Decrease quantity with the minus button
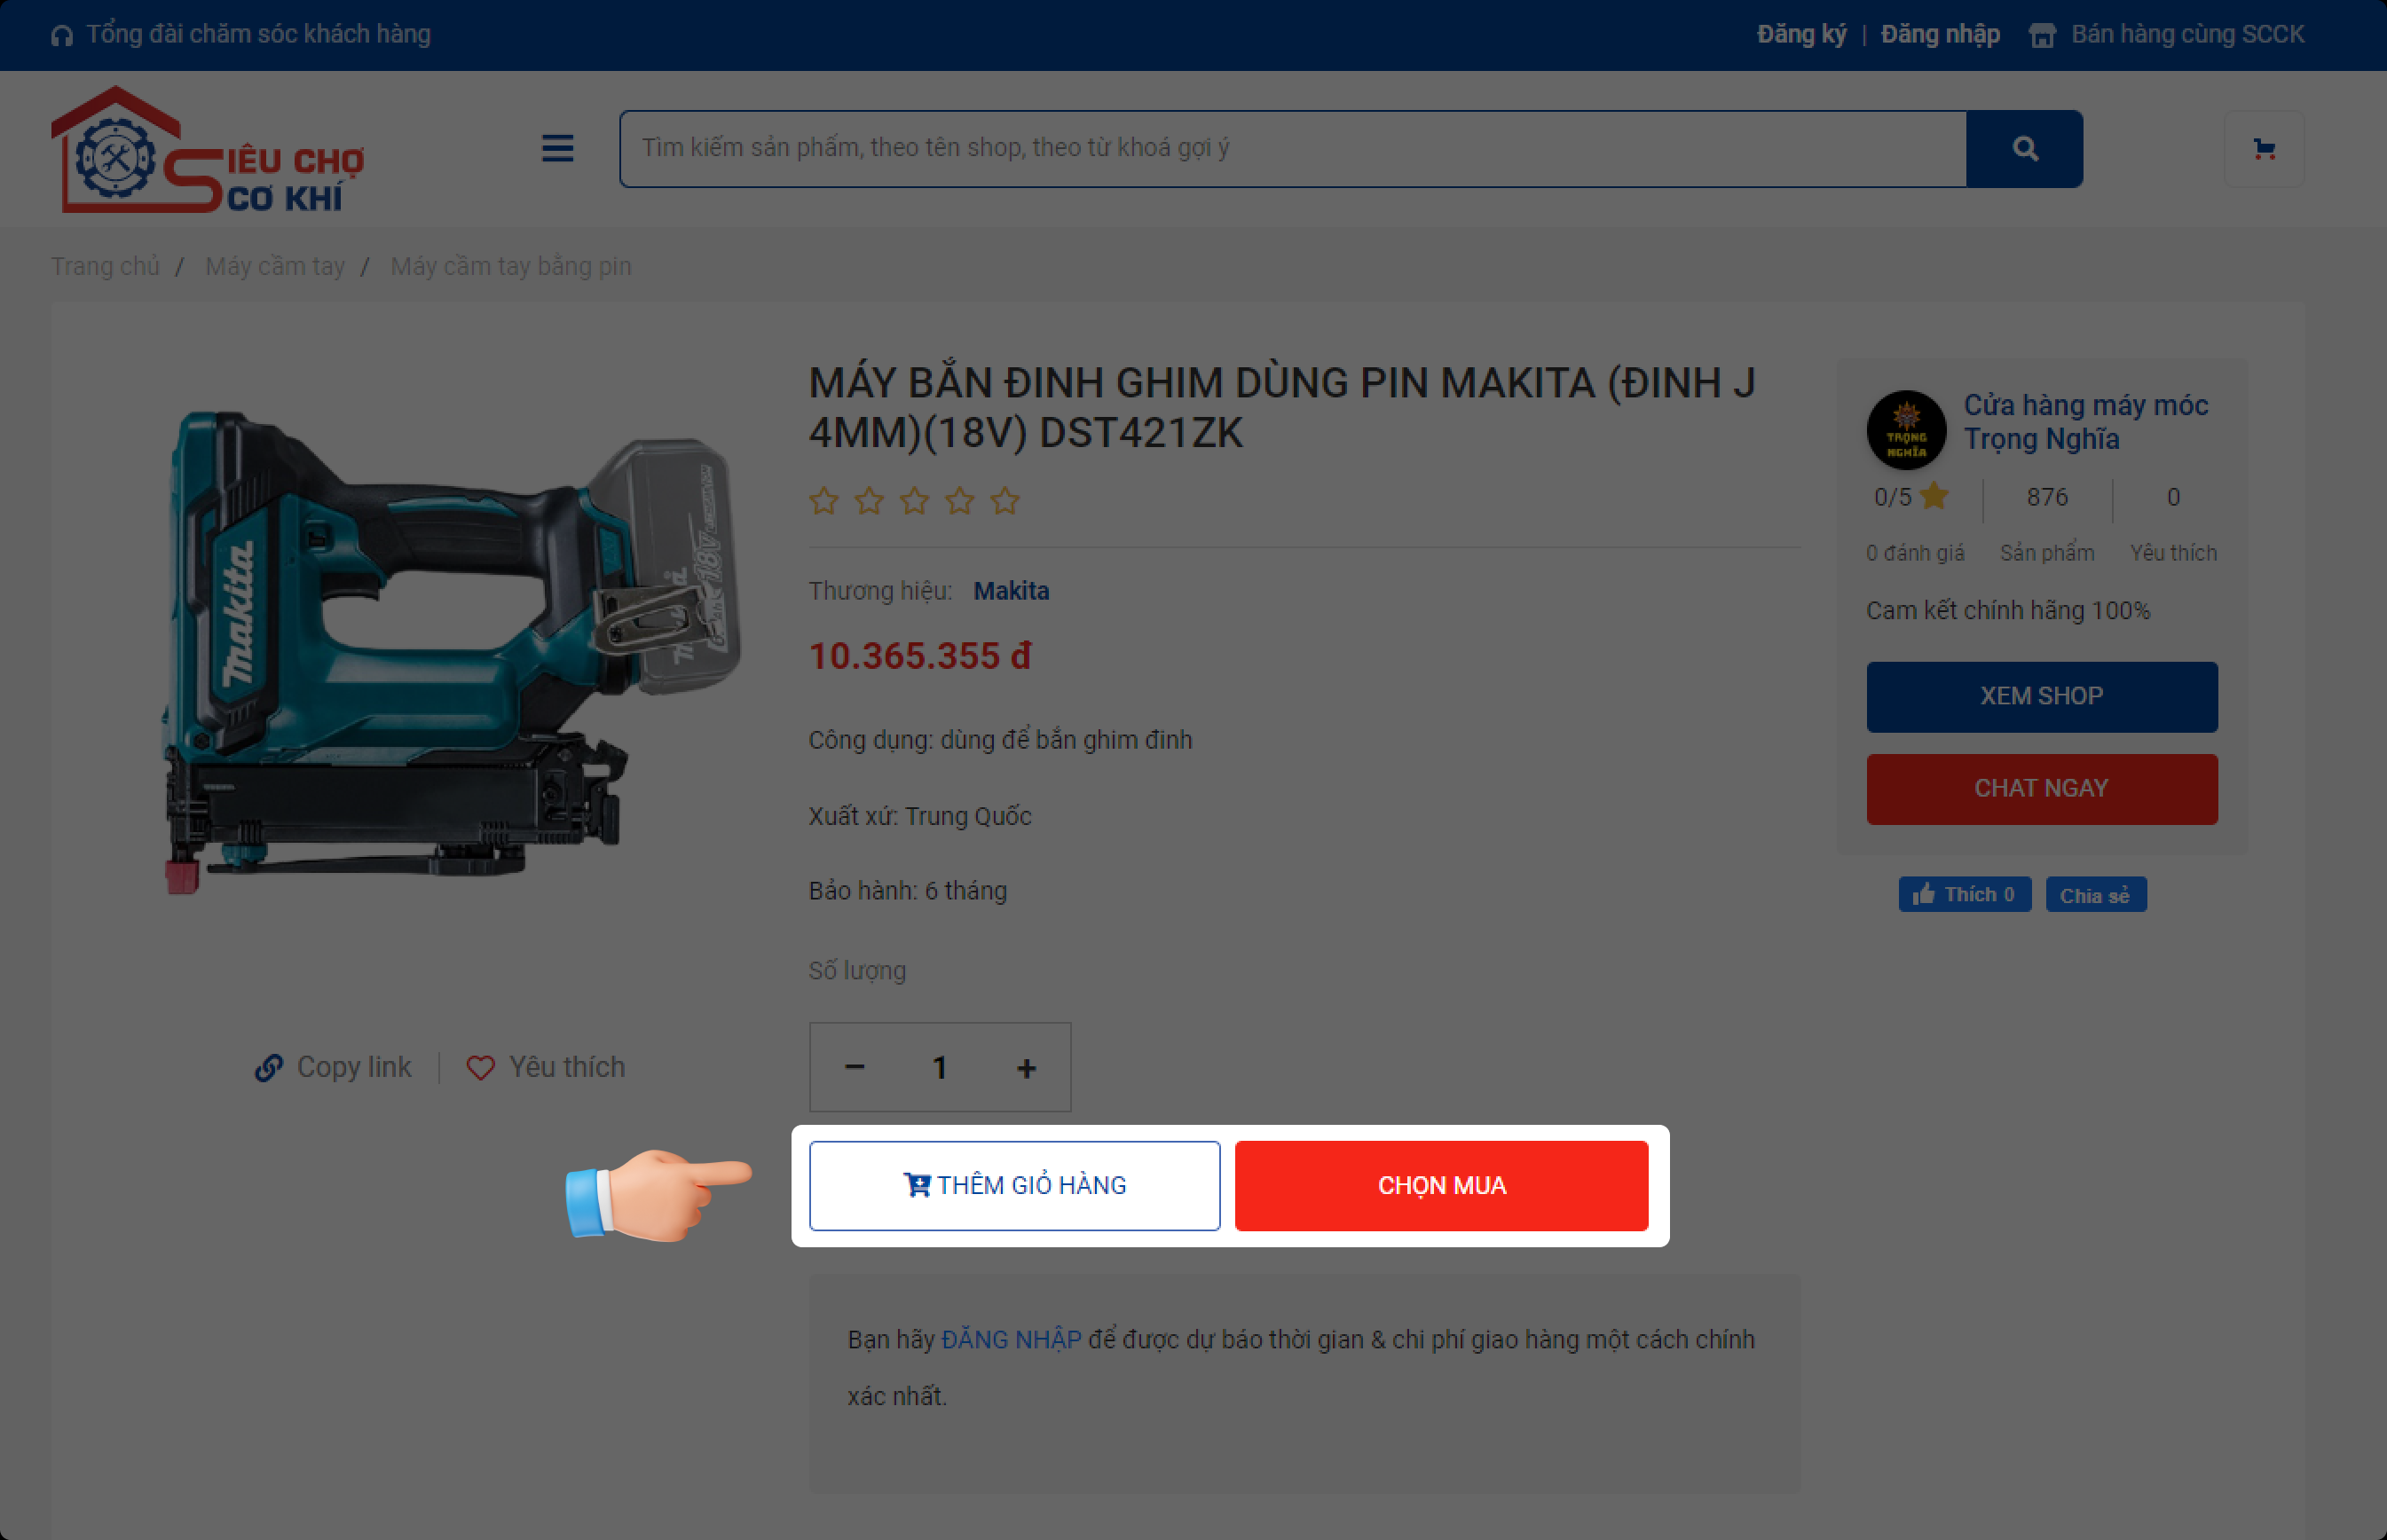Screen dimensions: 2387x1540 (x=854, y=1067)
